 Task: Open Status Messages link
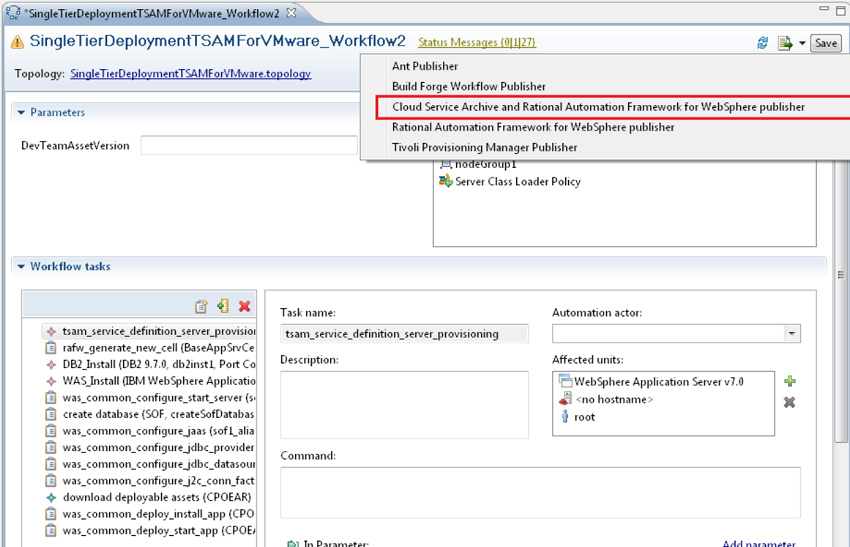coord(477,42)
